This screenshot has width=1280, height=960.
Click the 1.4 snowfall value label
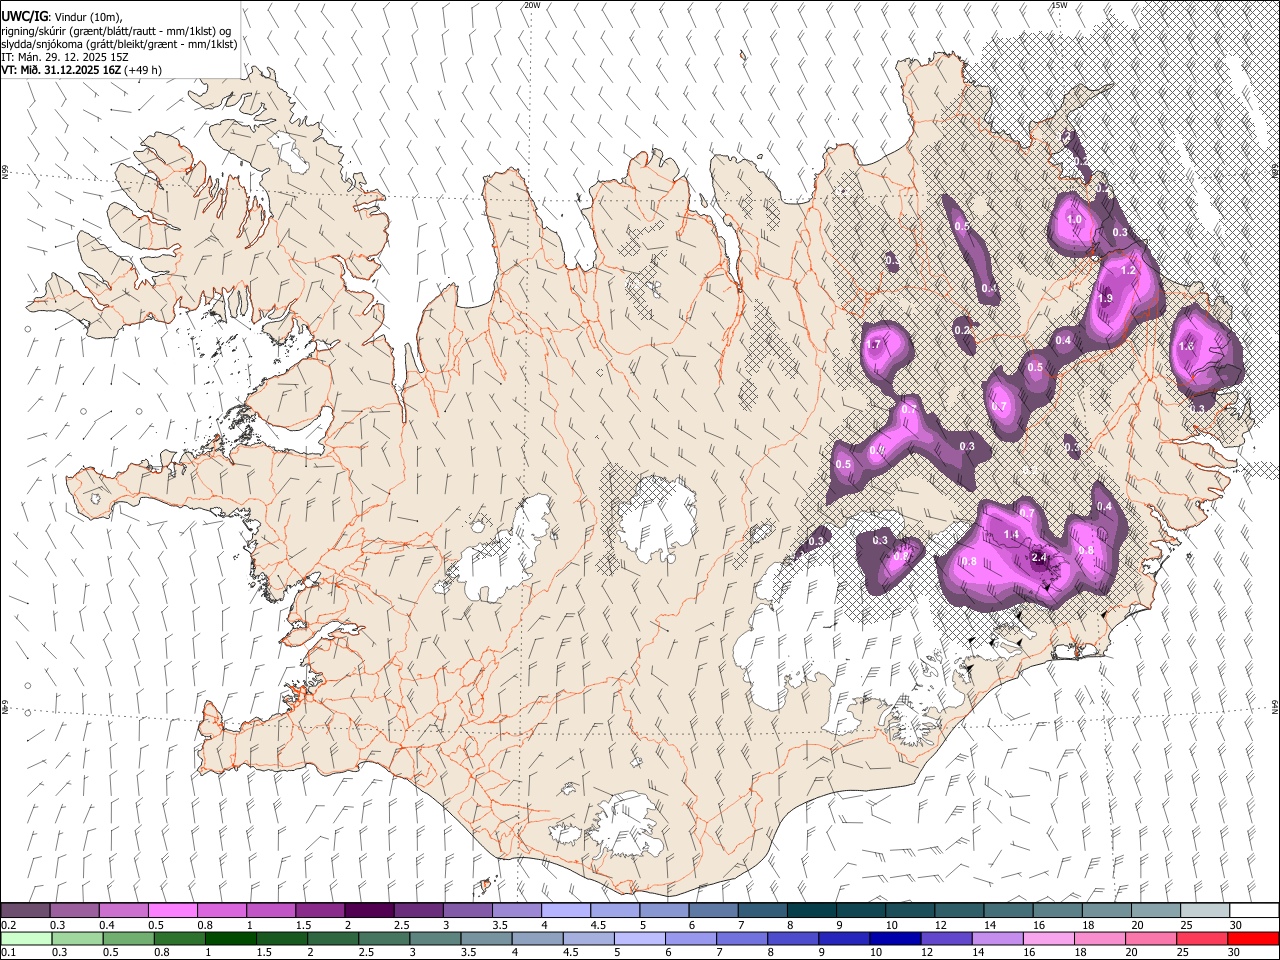pyautogui.click(x=1011, y=535)
